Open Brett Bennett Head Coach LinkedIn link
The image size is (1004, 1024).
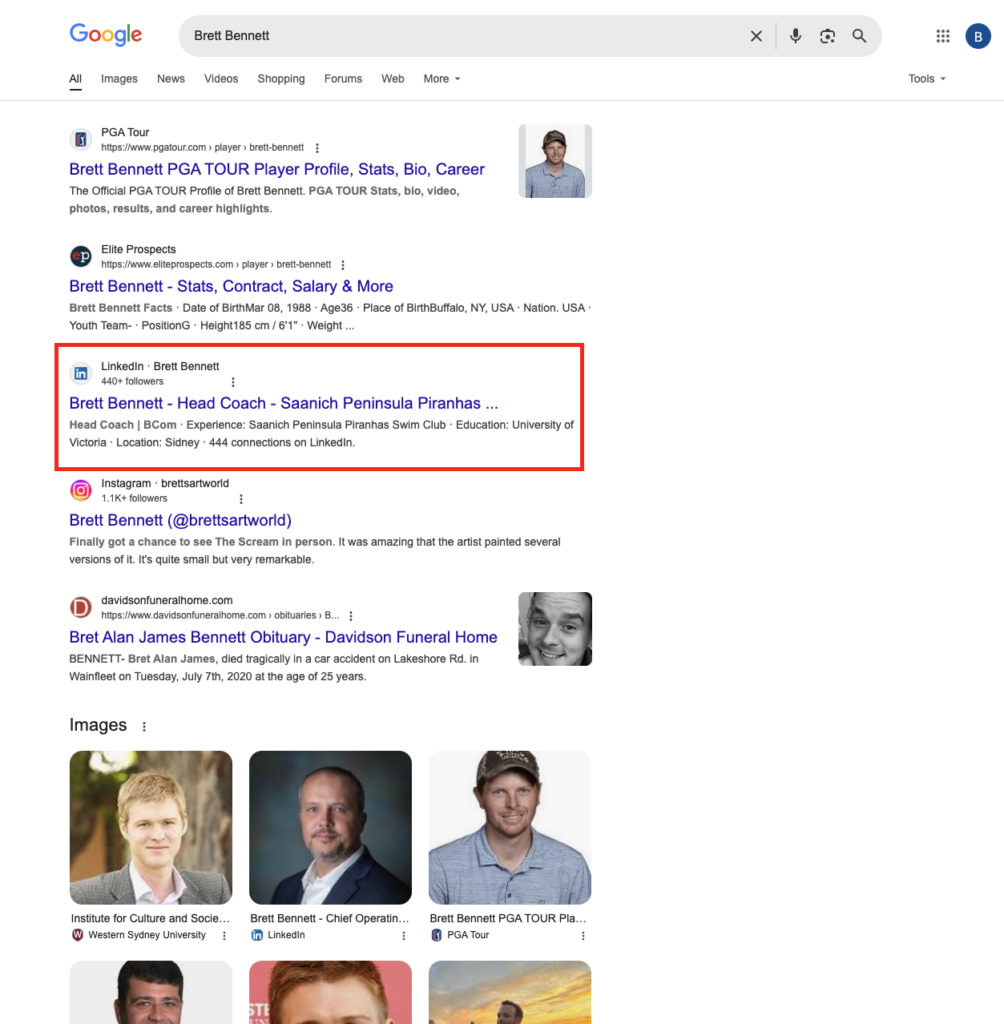(x=283, y=404)
